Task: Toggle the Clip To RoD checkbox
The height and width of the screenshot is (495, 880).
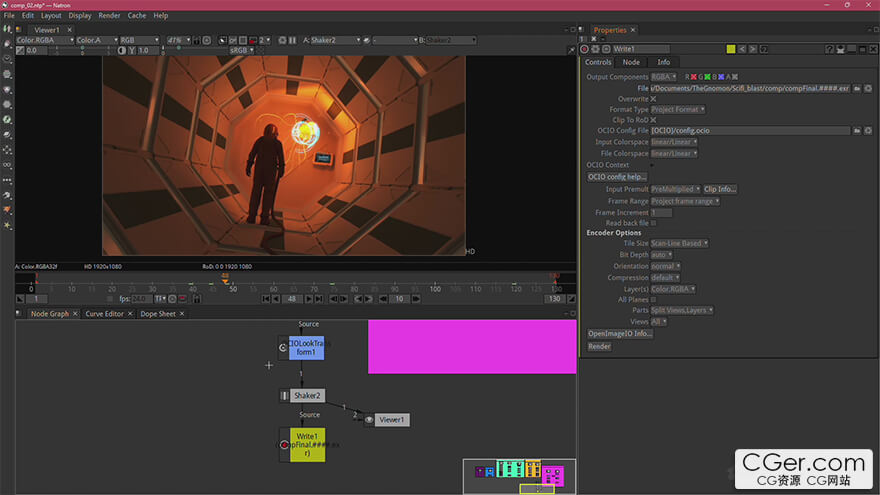Action: coord(654,120)
